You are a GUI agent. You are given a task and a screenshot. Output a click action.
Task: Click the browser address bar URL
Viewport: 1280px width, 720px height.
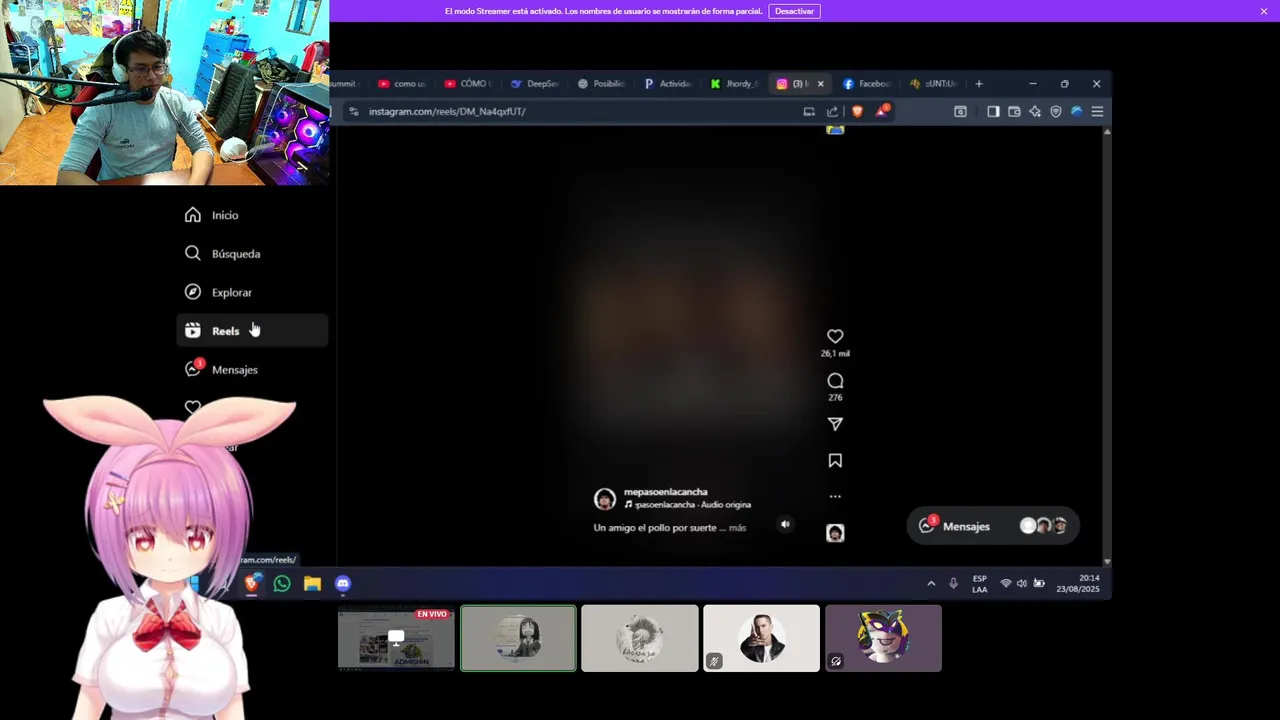pyautogui.click(x=447, y=112)
